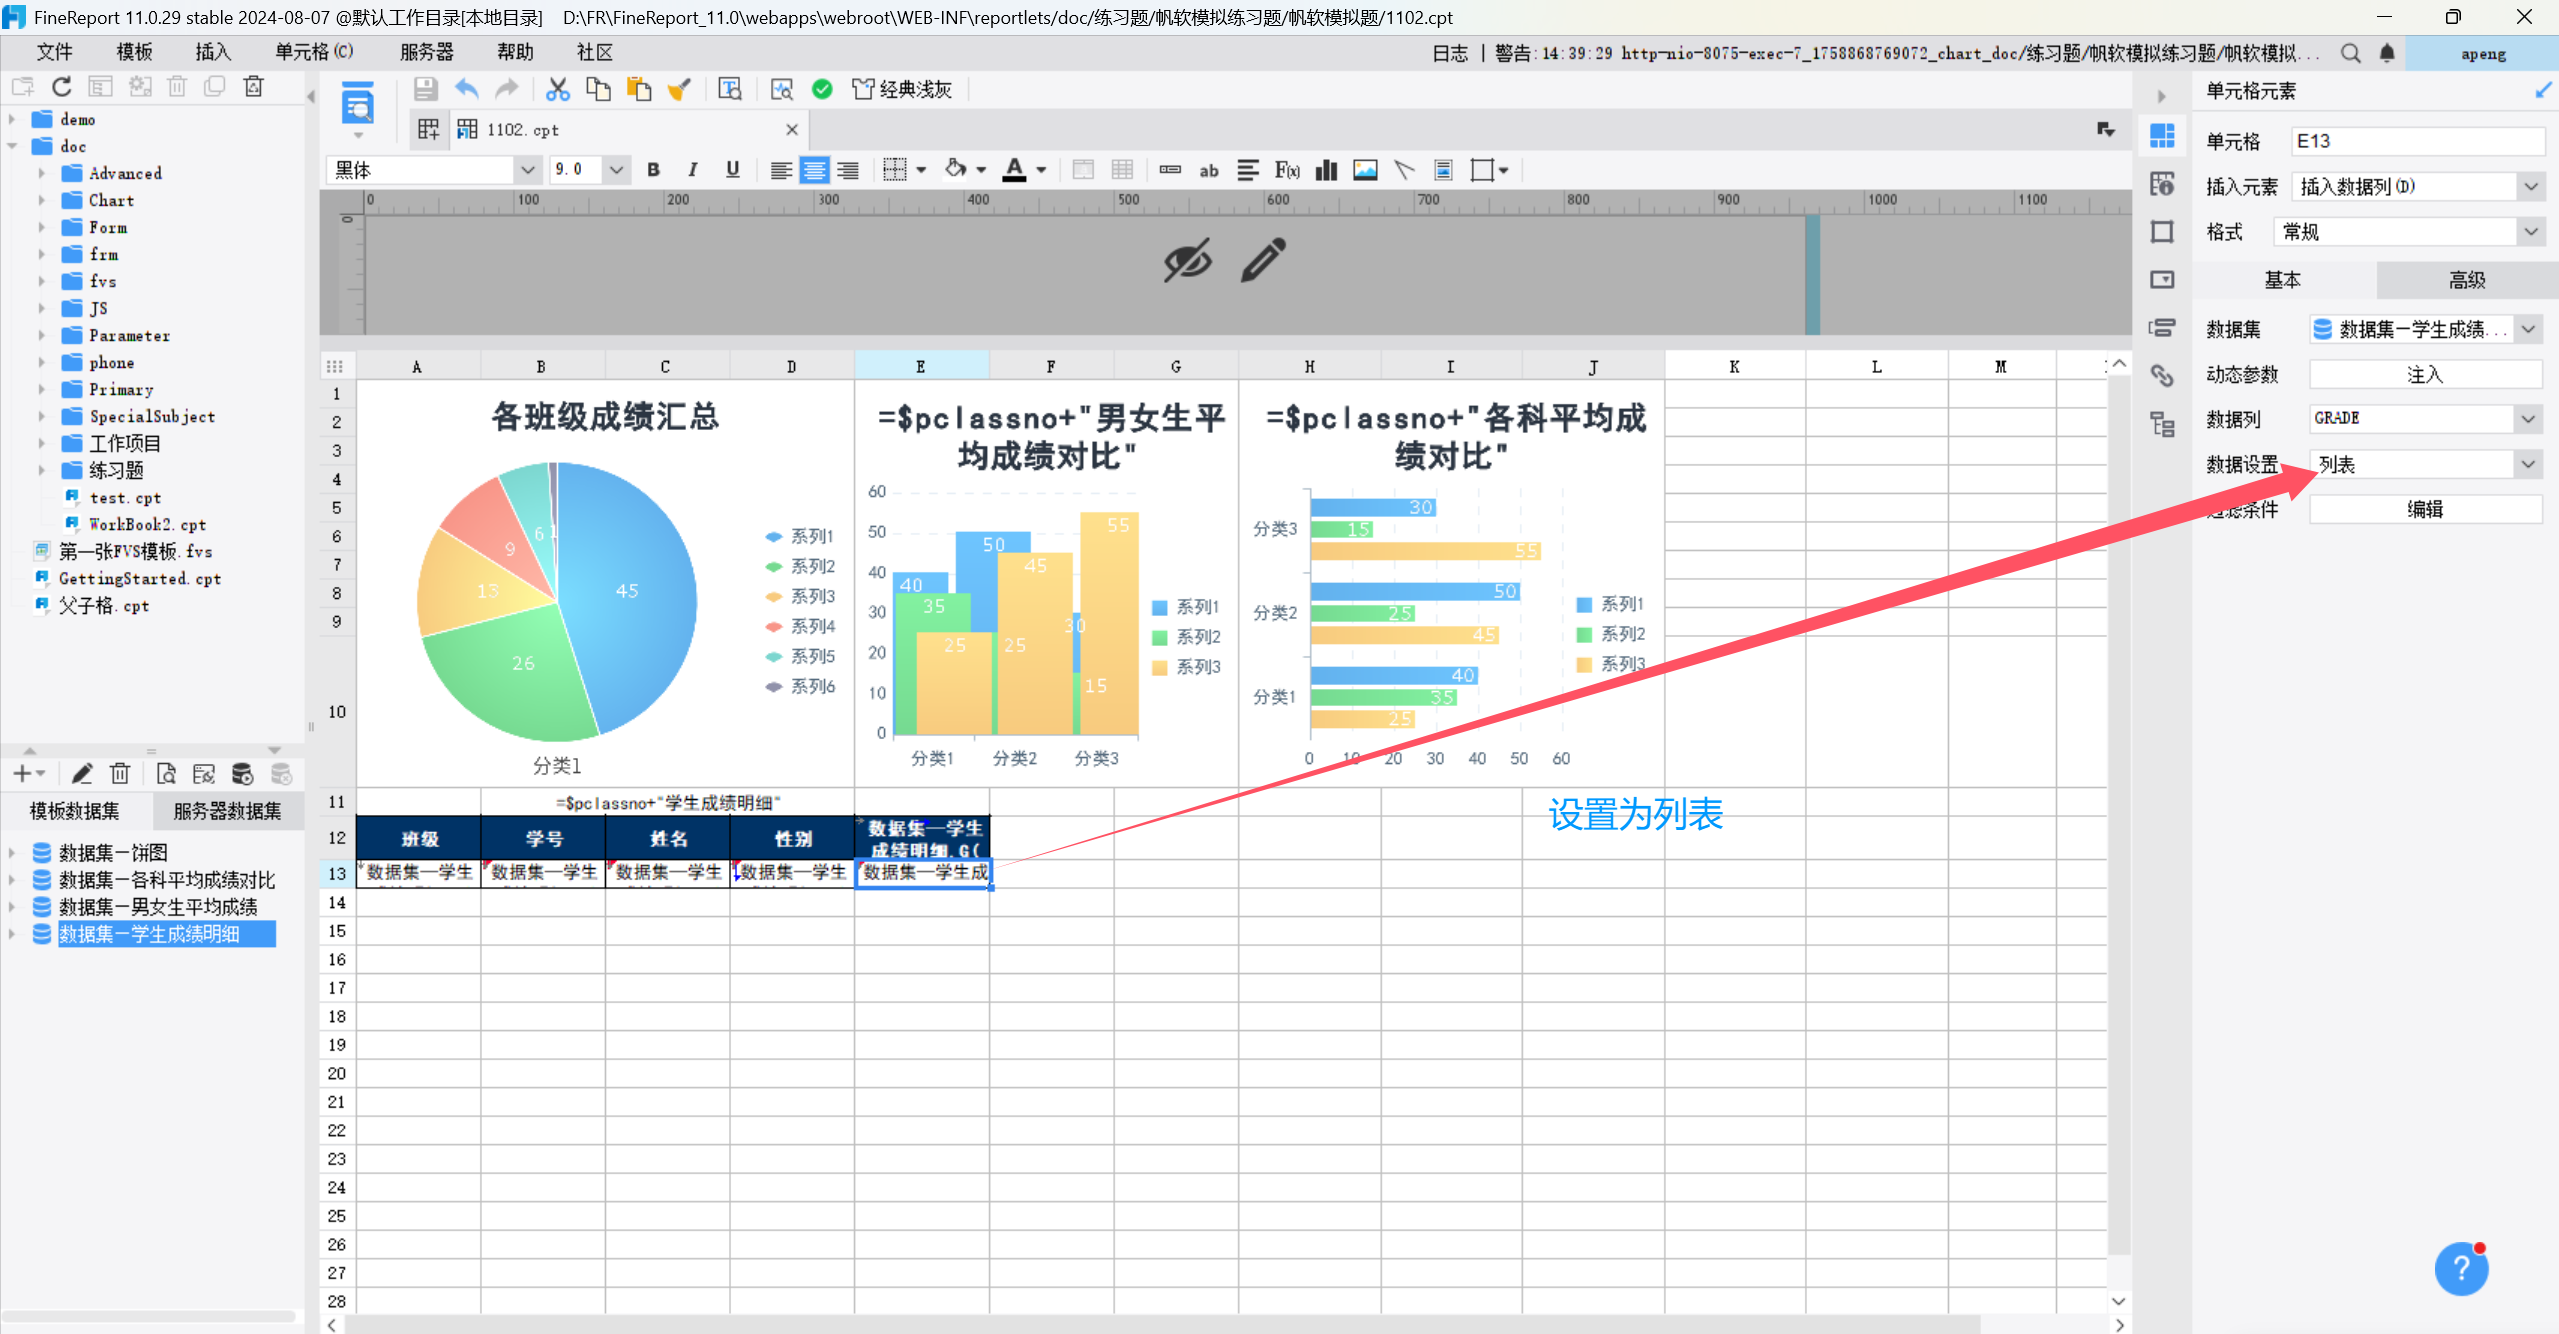Switch to the 高级 tab

point(2466,280)
